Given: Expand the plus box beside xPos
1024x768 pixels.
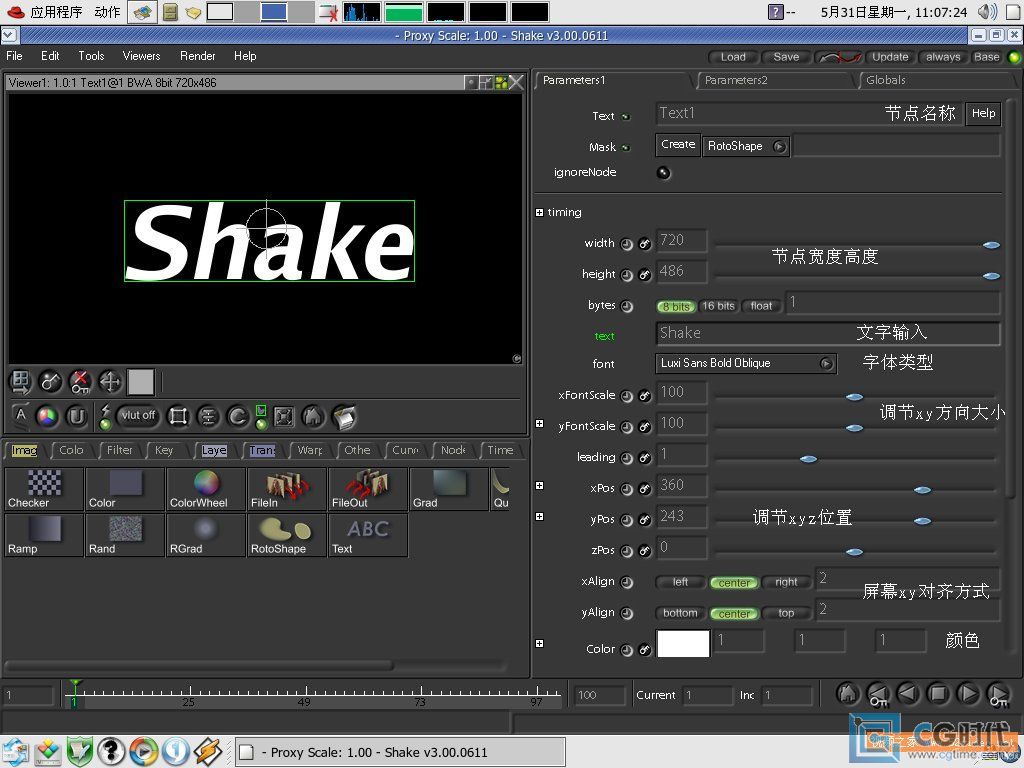Looking at the screenshot, I should coord(539,486).
